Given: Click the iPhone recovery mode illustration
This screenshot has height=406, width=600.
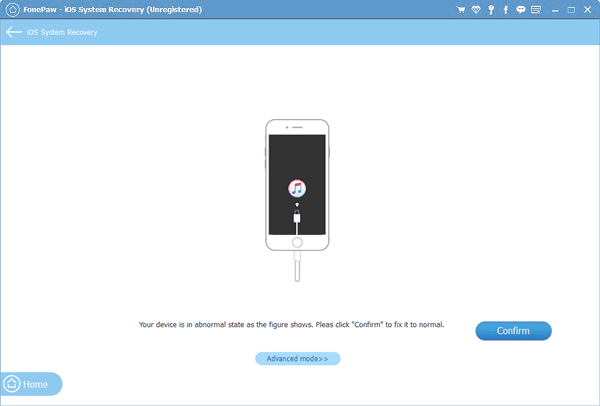Looking at the screenshot, I should pos(297,200).
